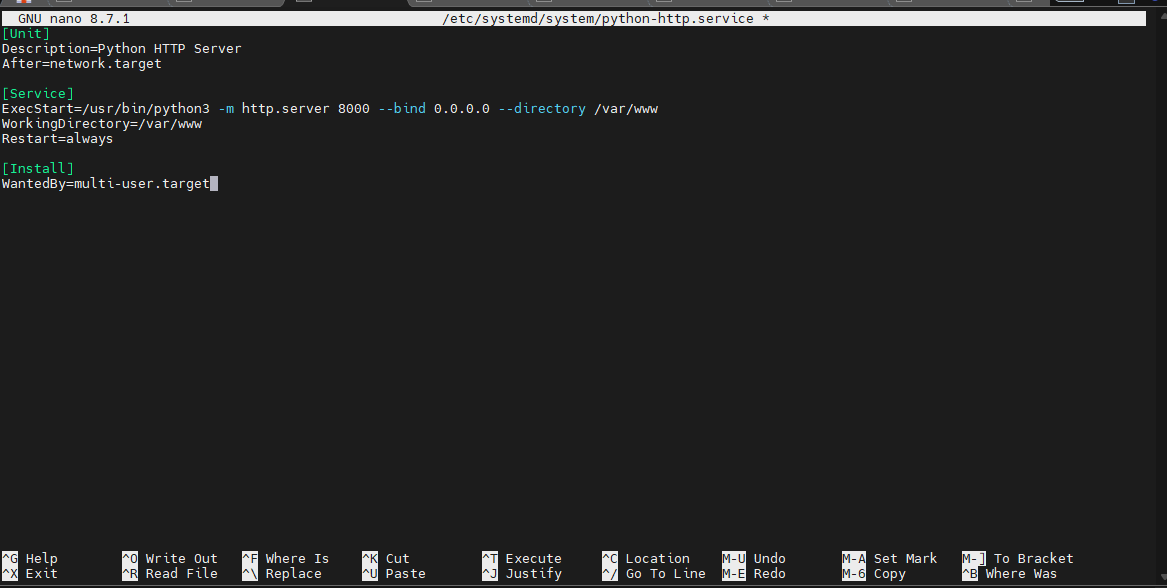Click the ^X Exit shortcut
This screenshot has width=1167, height=588.
coord(30,573)
